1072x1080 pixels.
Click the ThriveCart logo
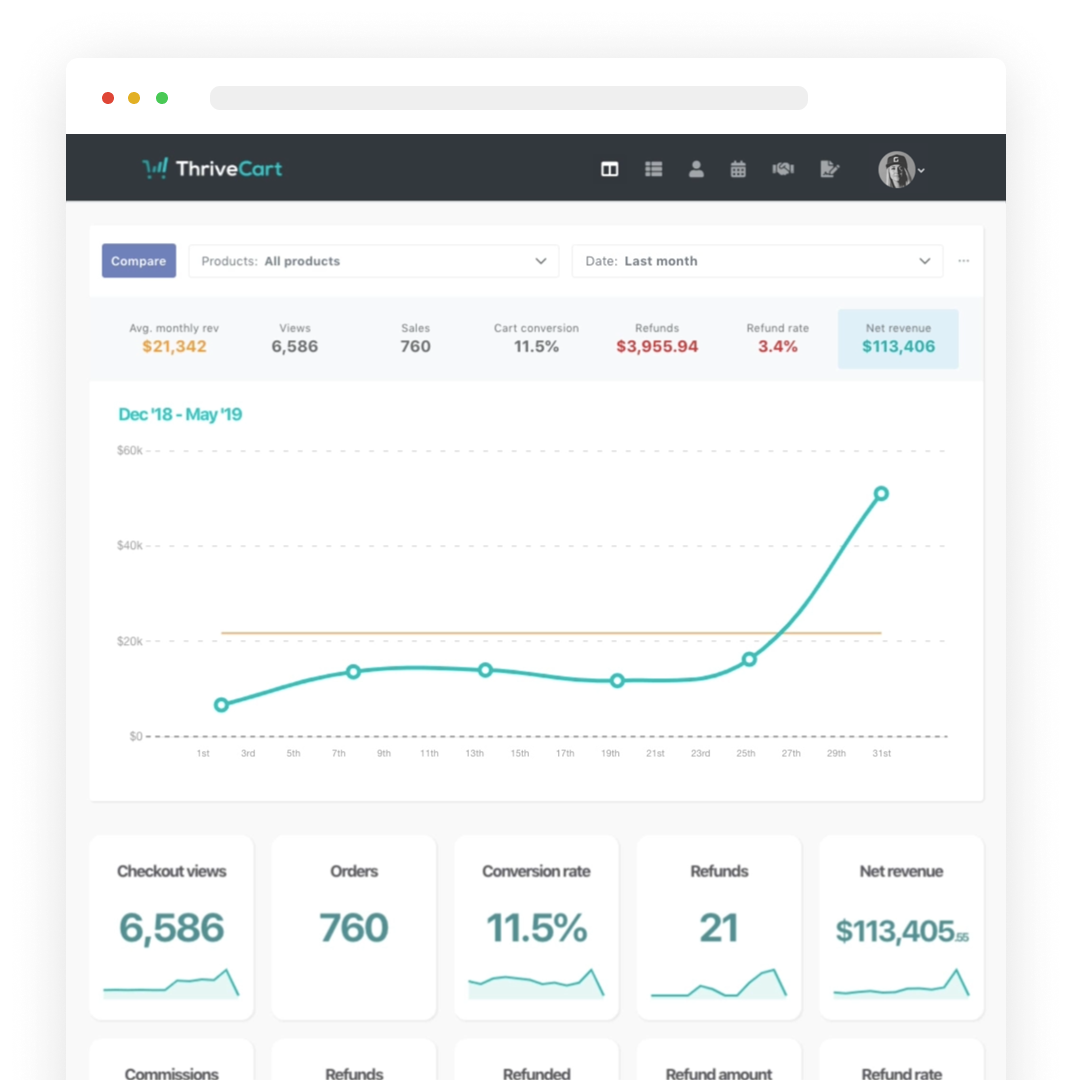pyautogui.click(x=212, y=169)
